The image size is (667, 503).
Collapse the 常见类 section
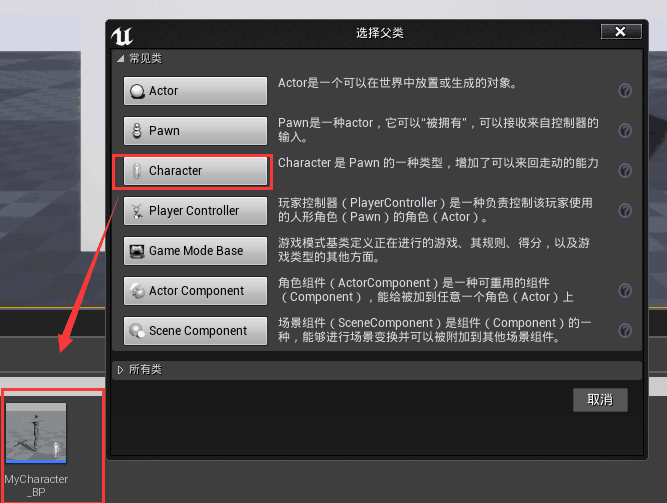[x=121, y=59]
